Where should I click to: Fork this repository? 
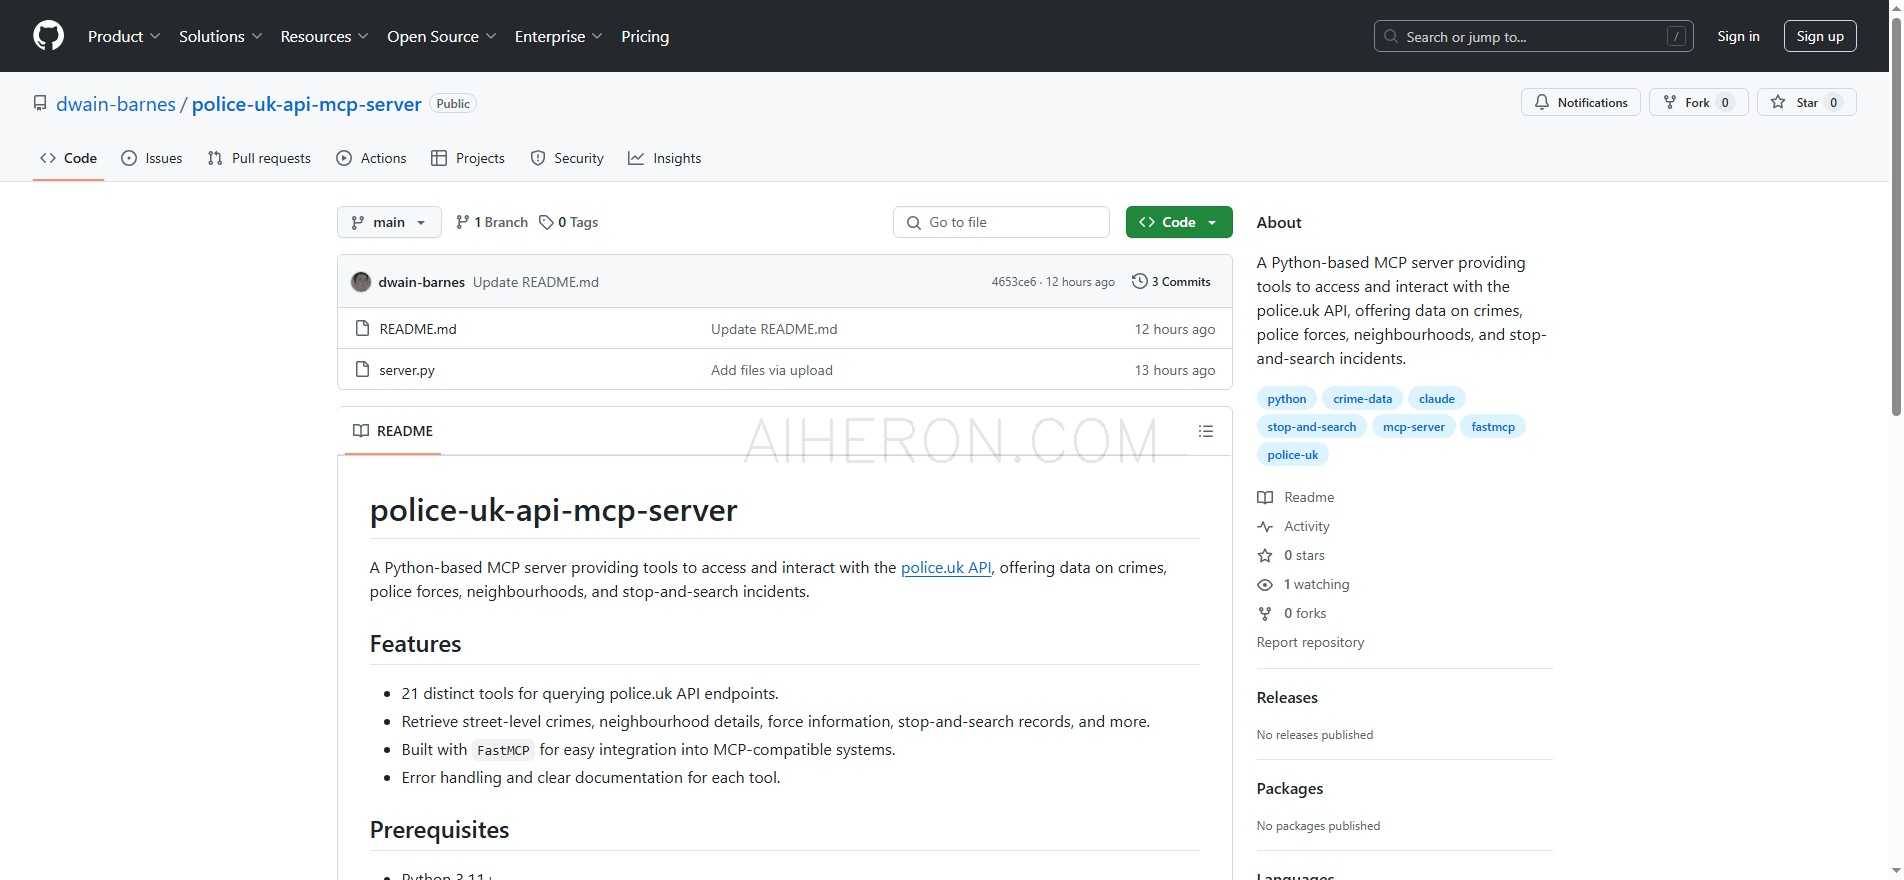1698,102
